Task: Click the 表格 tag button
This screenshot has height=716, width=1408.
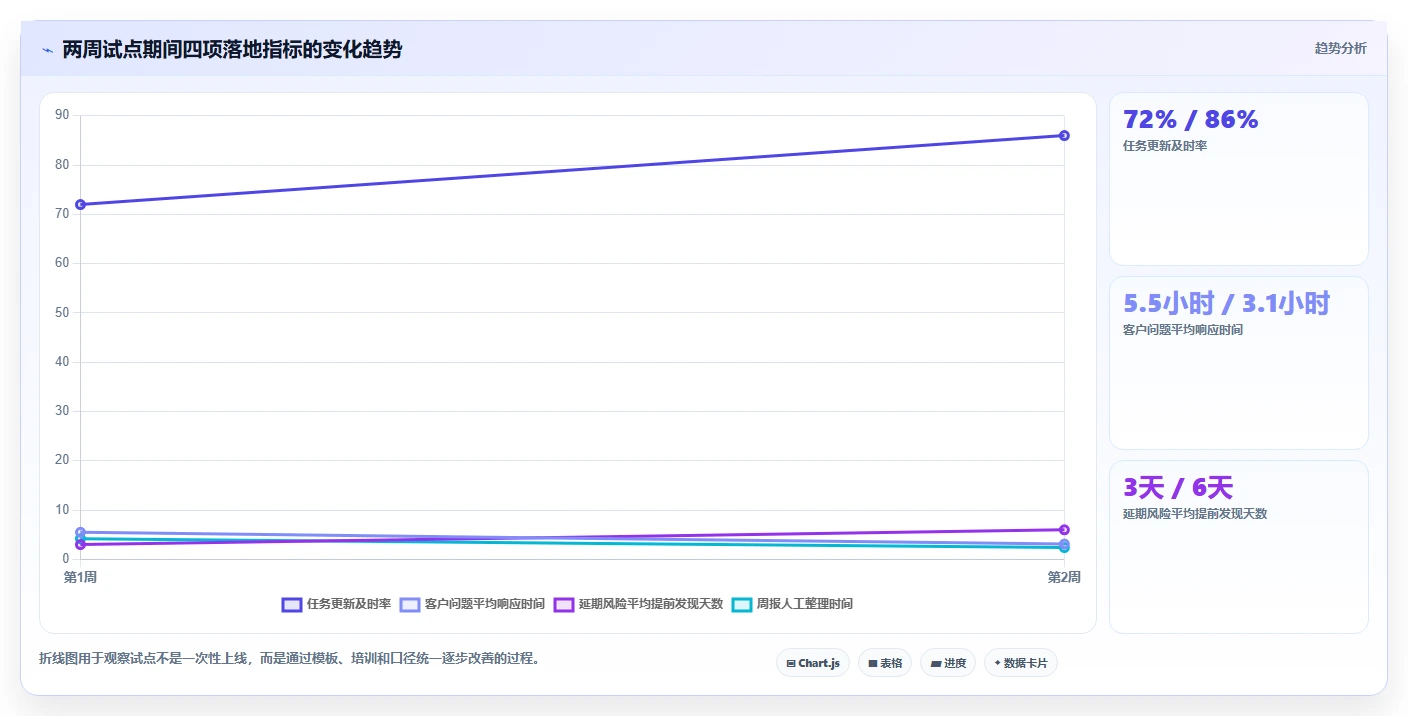Action: [885, 663]
